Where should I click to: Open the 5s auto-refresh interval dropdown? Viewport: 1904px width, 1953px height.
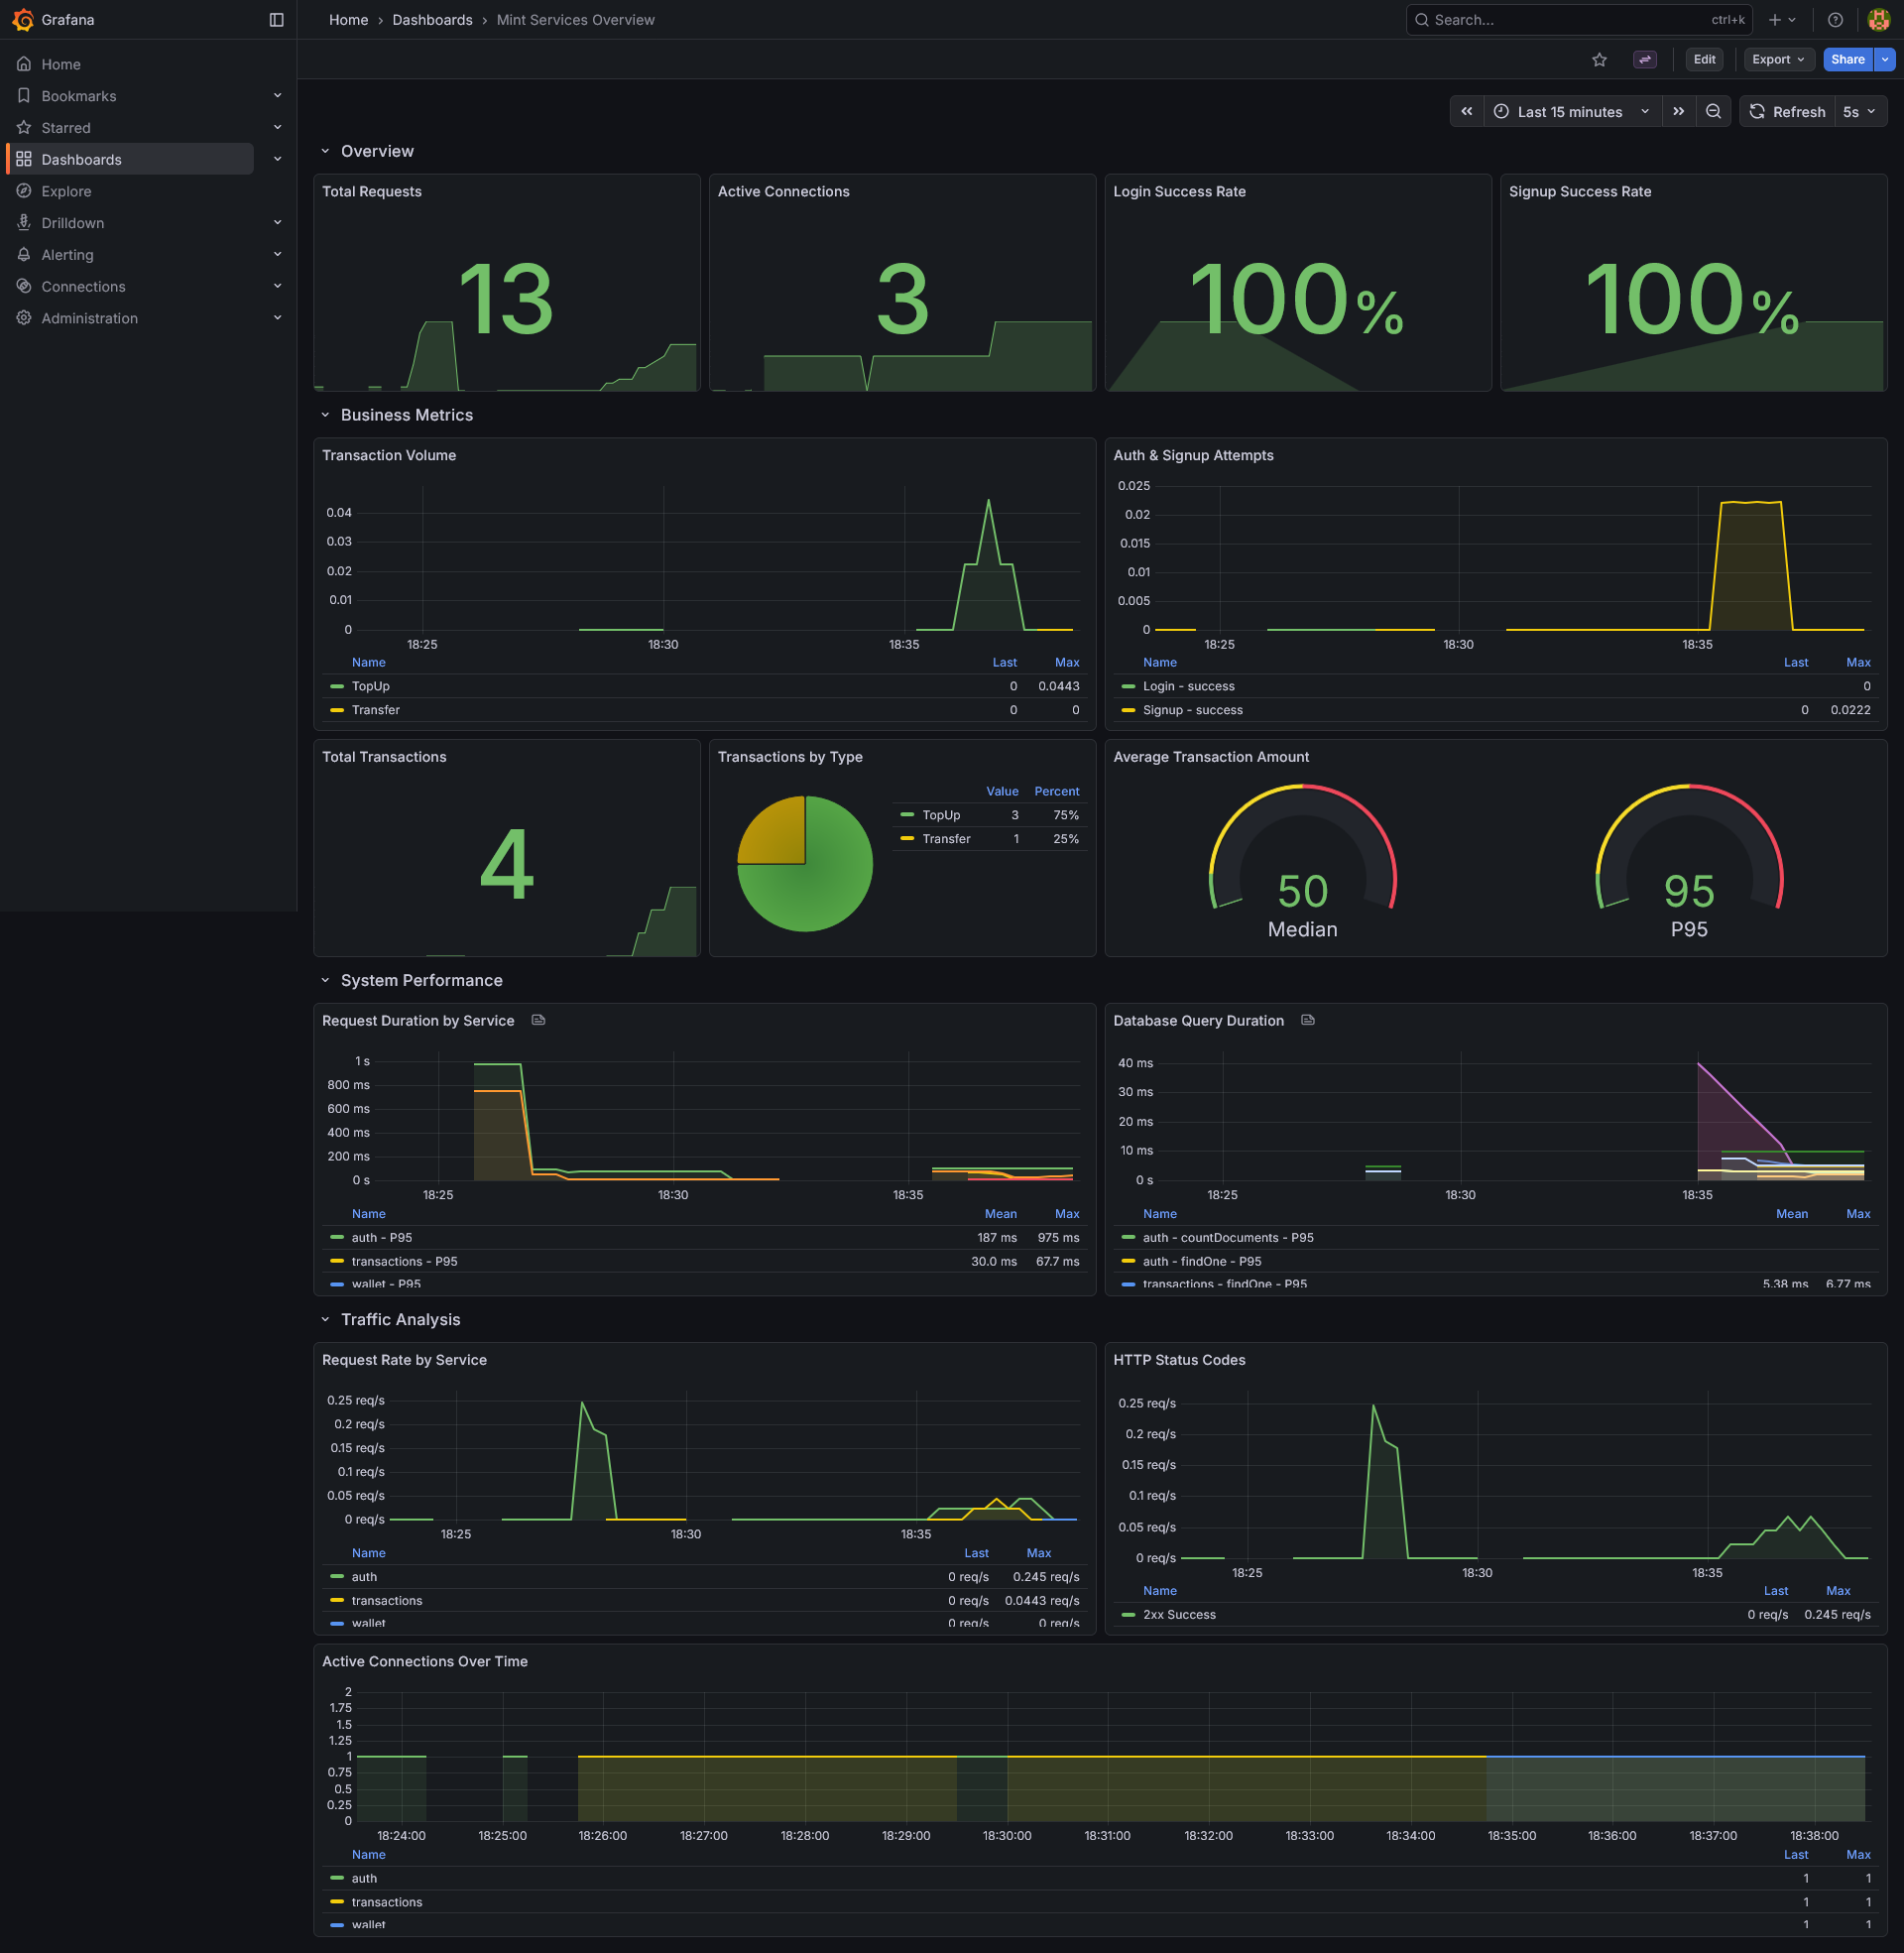pyautogui.click(x=1859, y=111)
